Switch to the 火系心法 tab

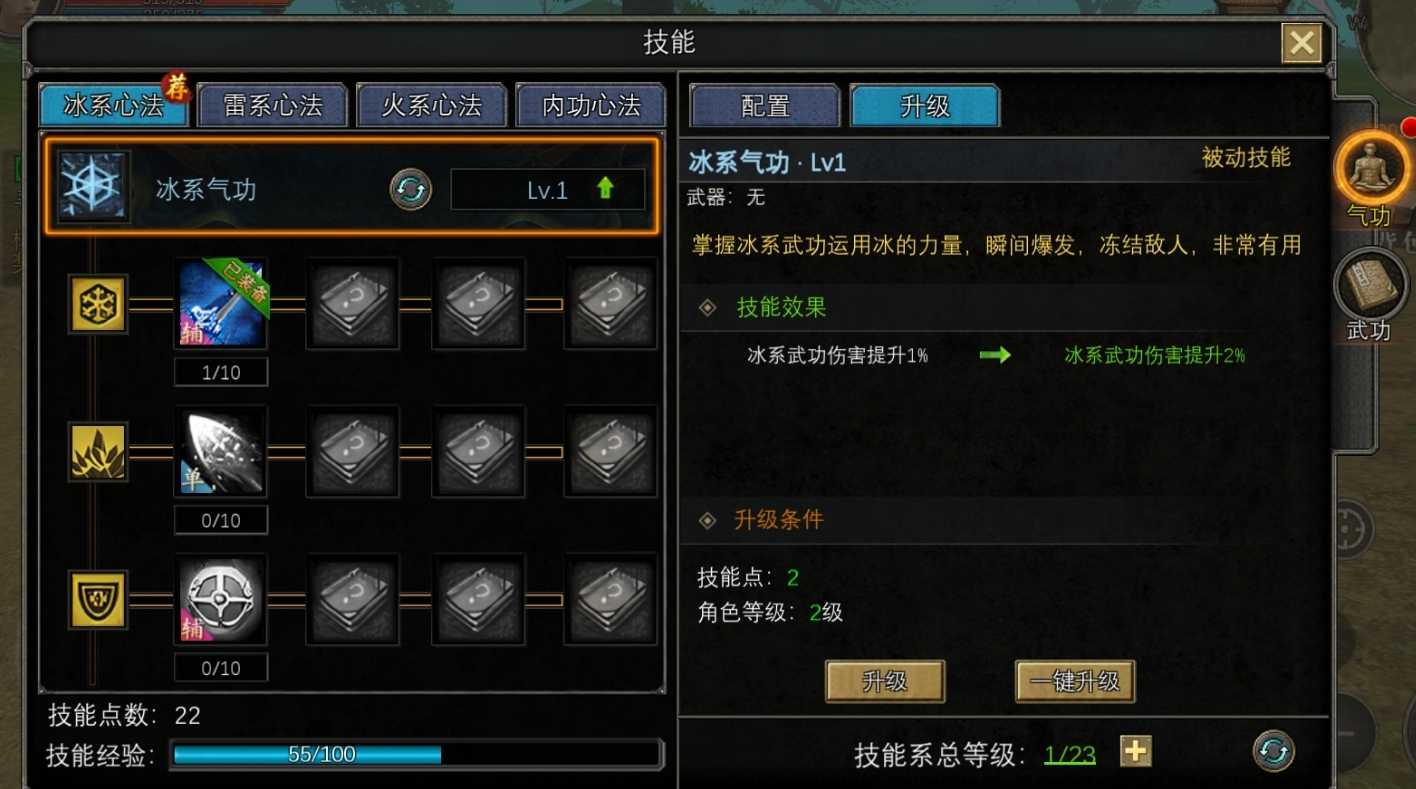point(432,105)
